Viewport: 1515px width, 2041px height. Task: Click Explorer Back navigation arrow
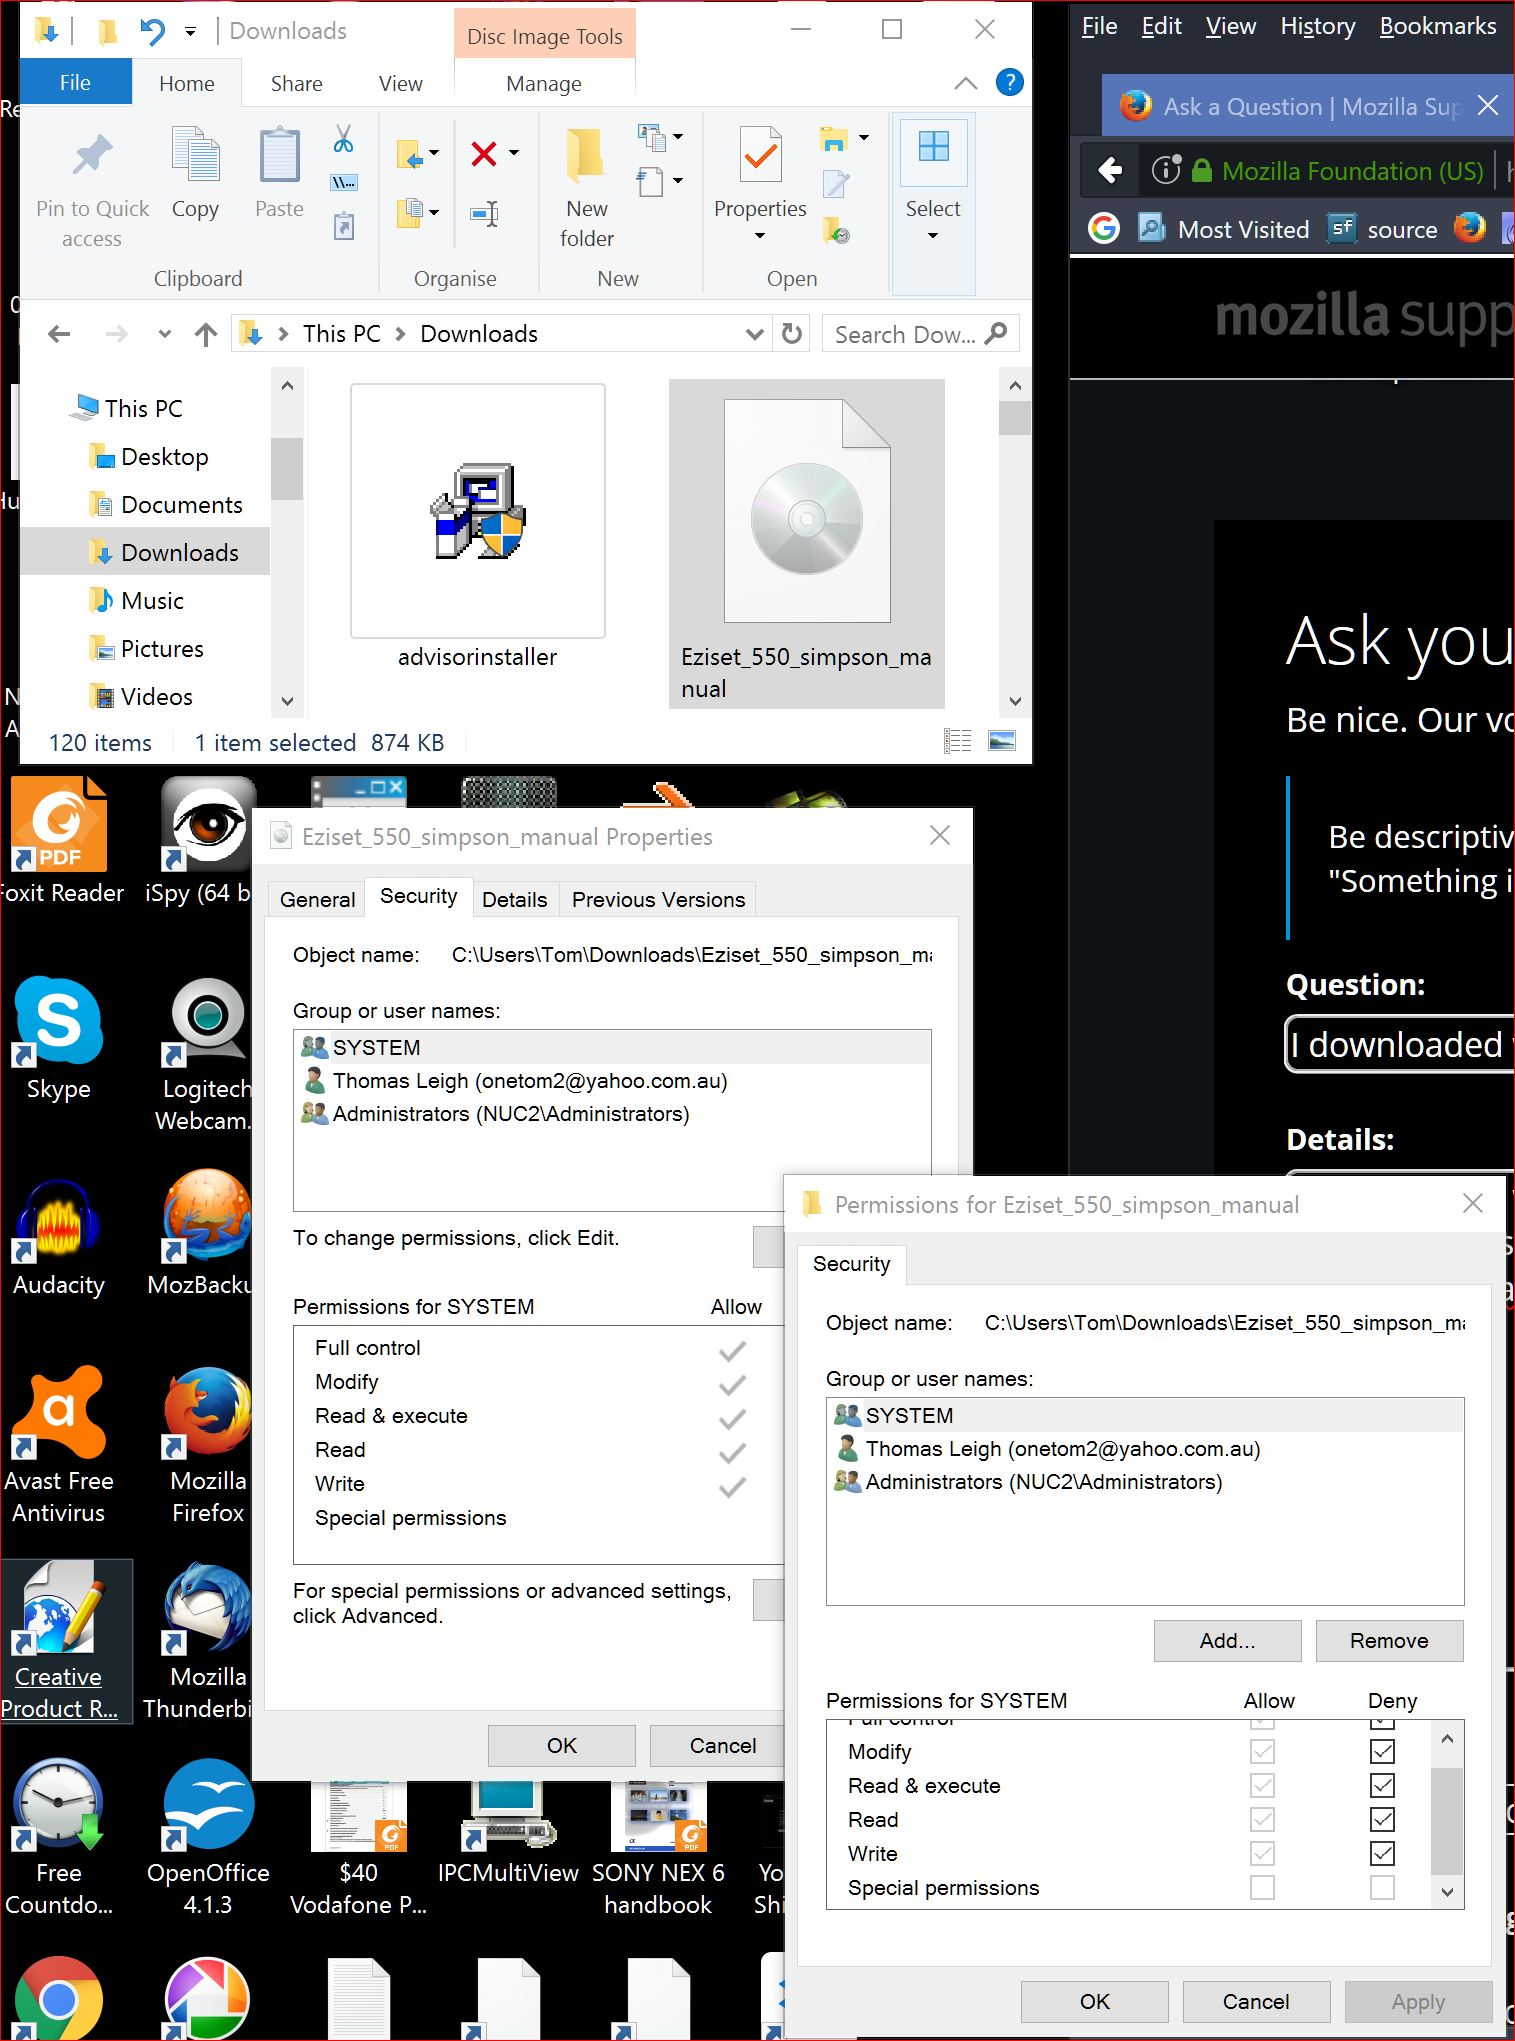click(x=59, y=334)
